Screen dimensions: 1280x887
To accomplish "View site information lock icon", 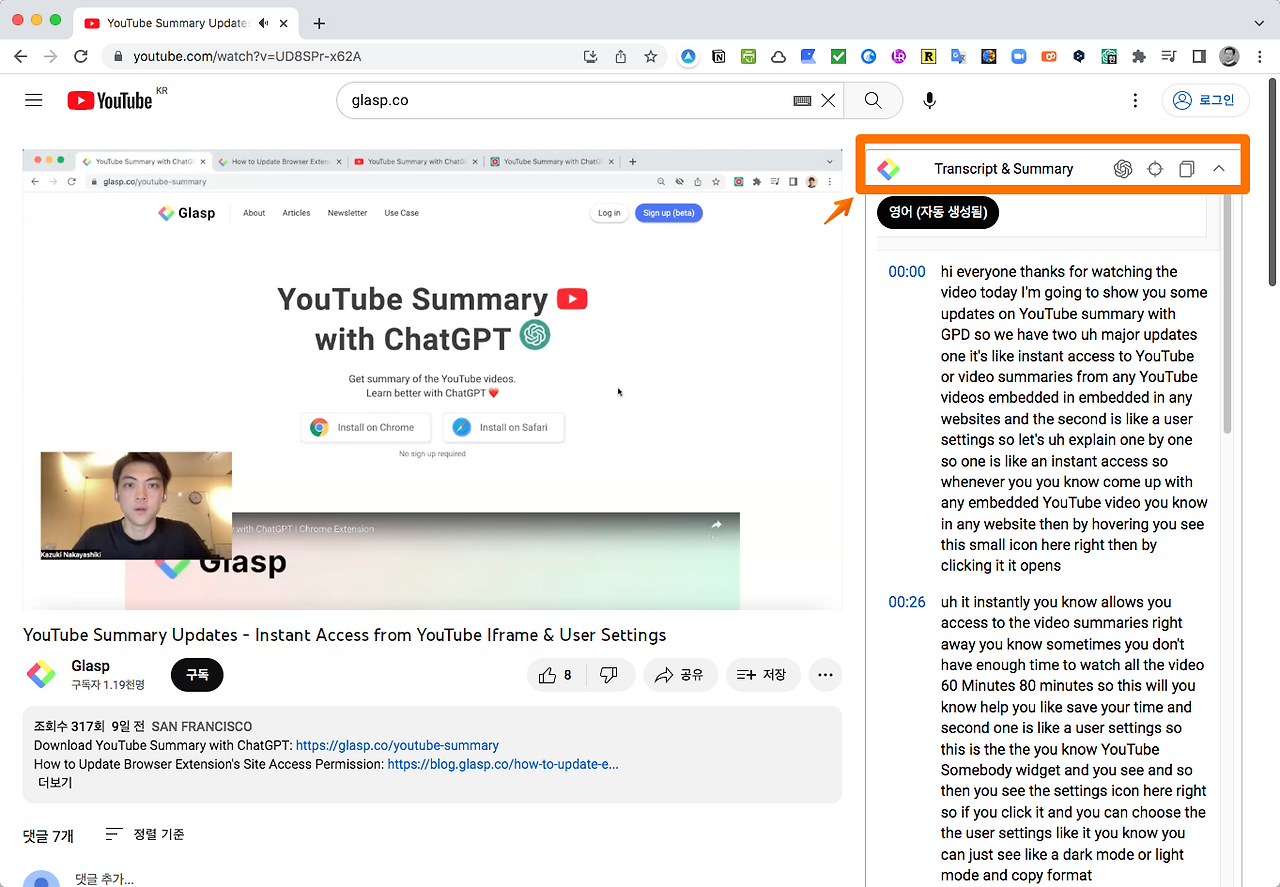I will 118,56.
